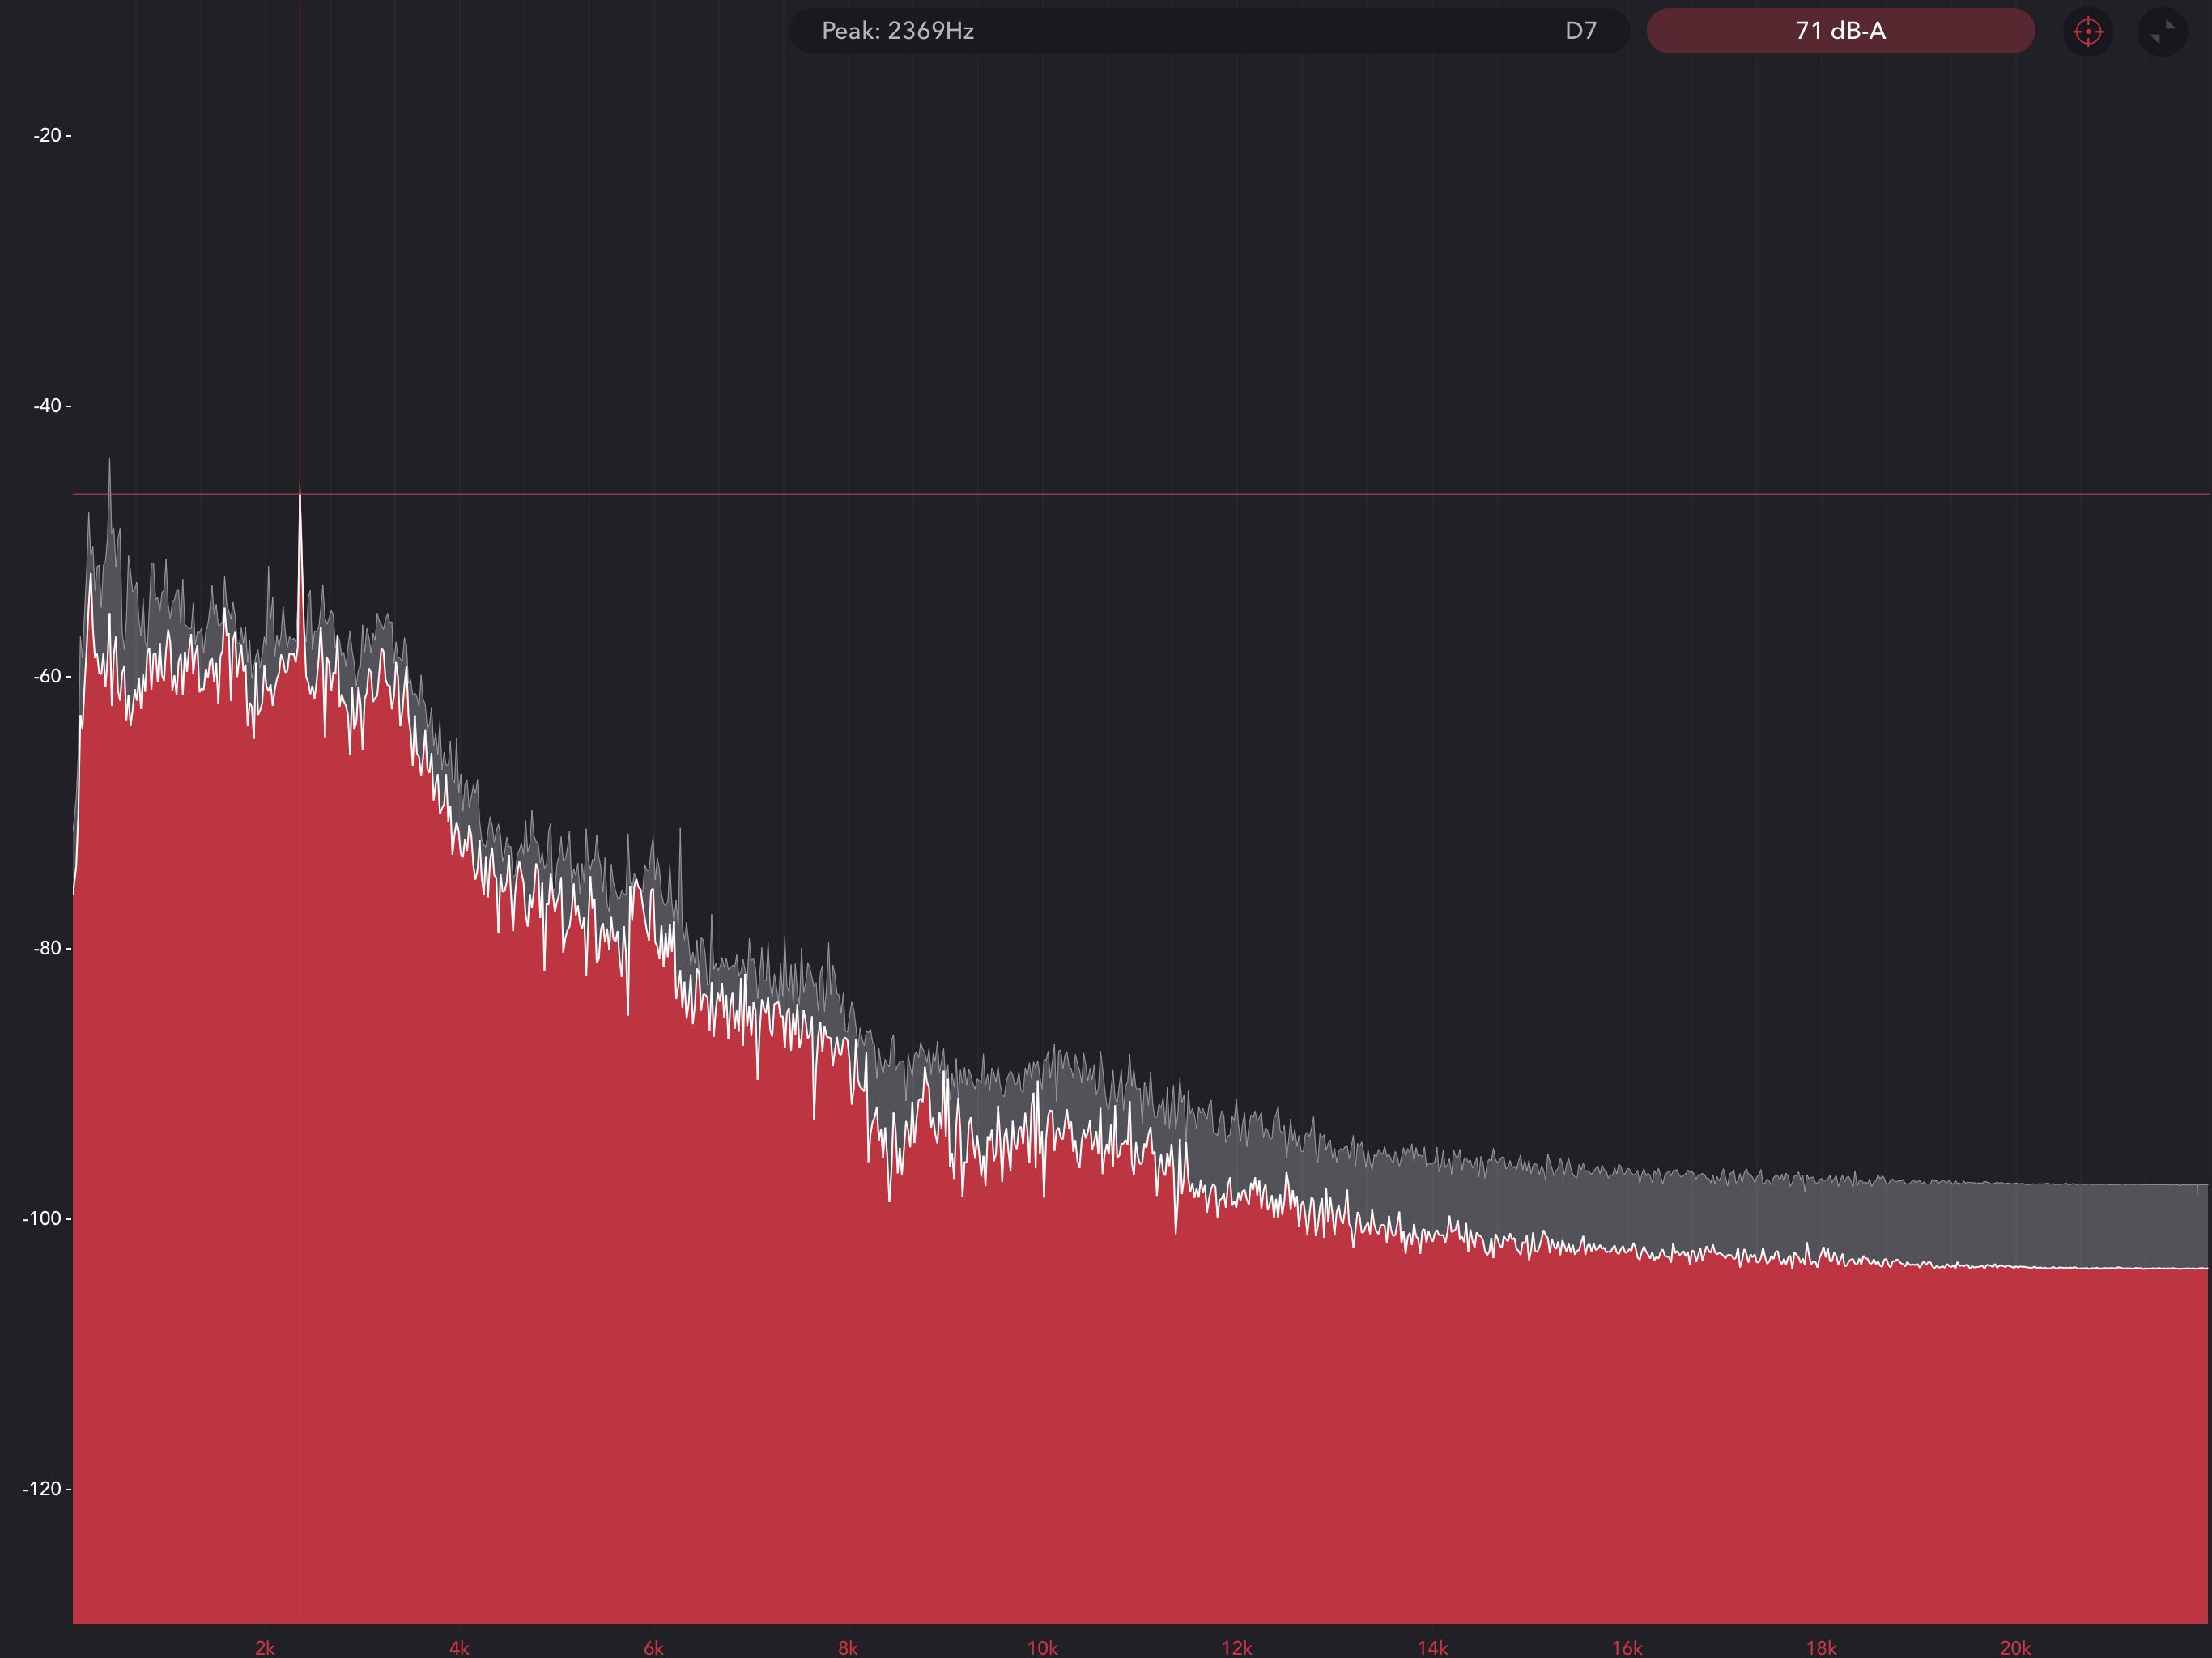Click the horizontal red peak level line
The height and width of the screenshot is (1658, 2212).
pos(1200,494)
